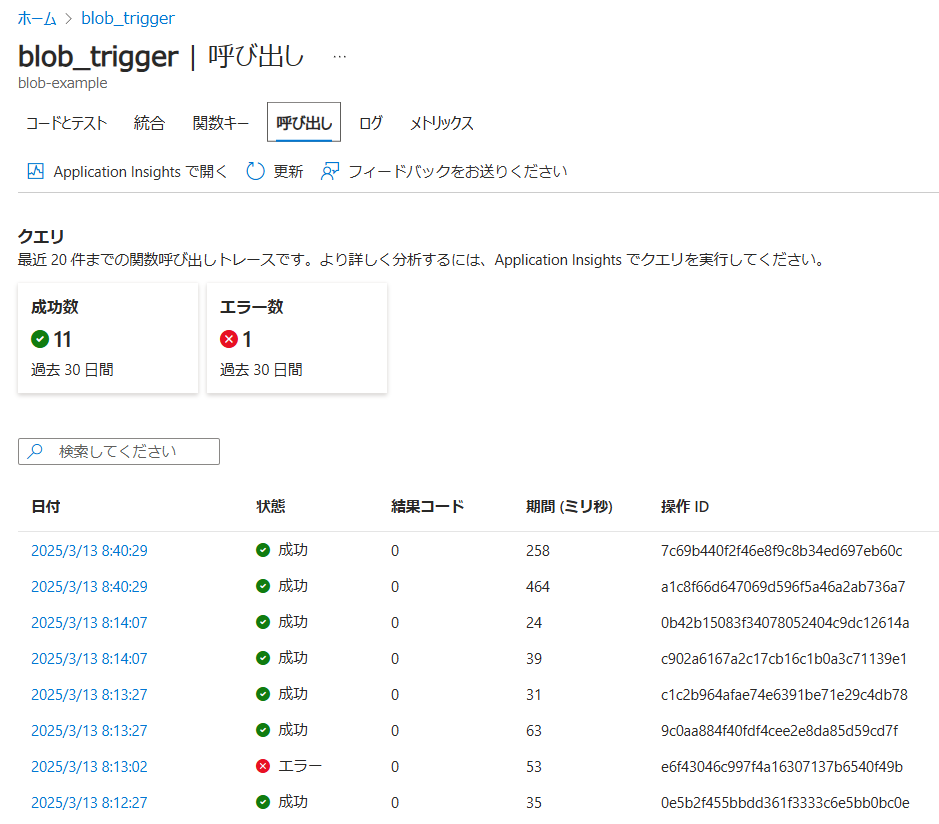Click the 更新 button label

pyautogui.click(x=288, y=171)
